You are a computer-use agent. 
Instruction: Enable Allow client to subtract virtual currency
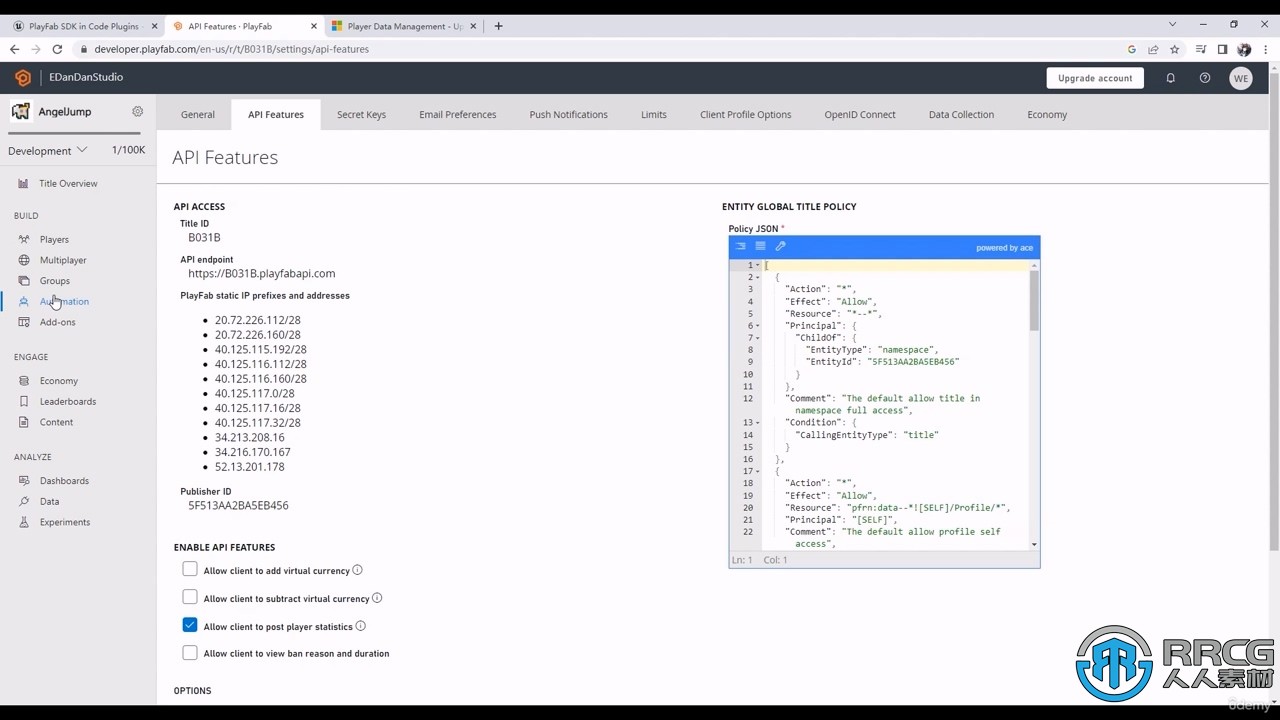pos(190,597)
